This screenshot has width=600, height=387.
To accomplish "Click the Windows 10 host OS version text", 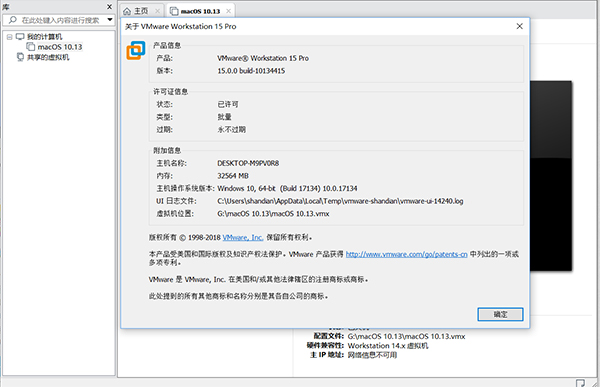I will coord(287,188).
